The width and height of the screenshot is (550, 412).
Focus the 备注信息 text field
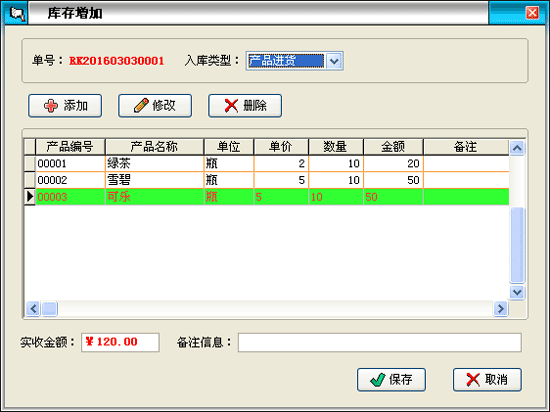tap(380, 342)
